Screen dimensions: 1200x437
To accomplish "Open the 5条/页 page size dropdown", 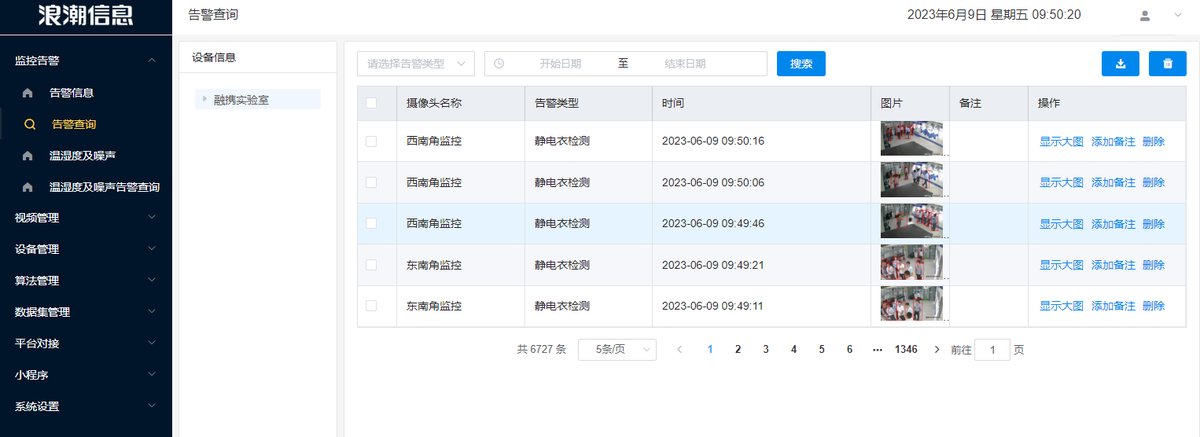I will 617,349.
